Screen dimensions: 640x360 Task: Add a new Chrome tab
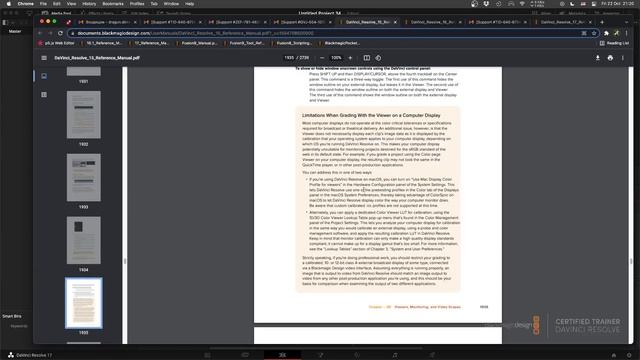coord(602,22)
